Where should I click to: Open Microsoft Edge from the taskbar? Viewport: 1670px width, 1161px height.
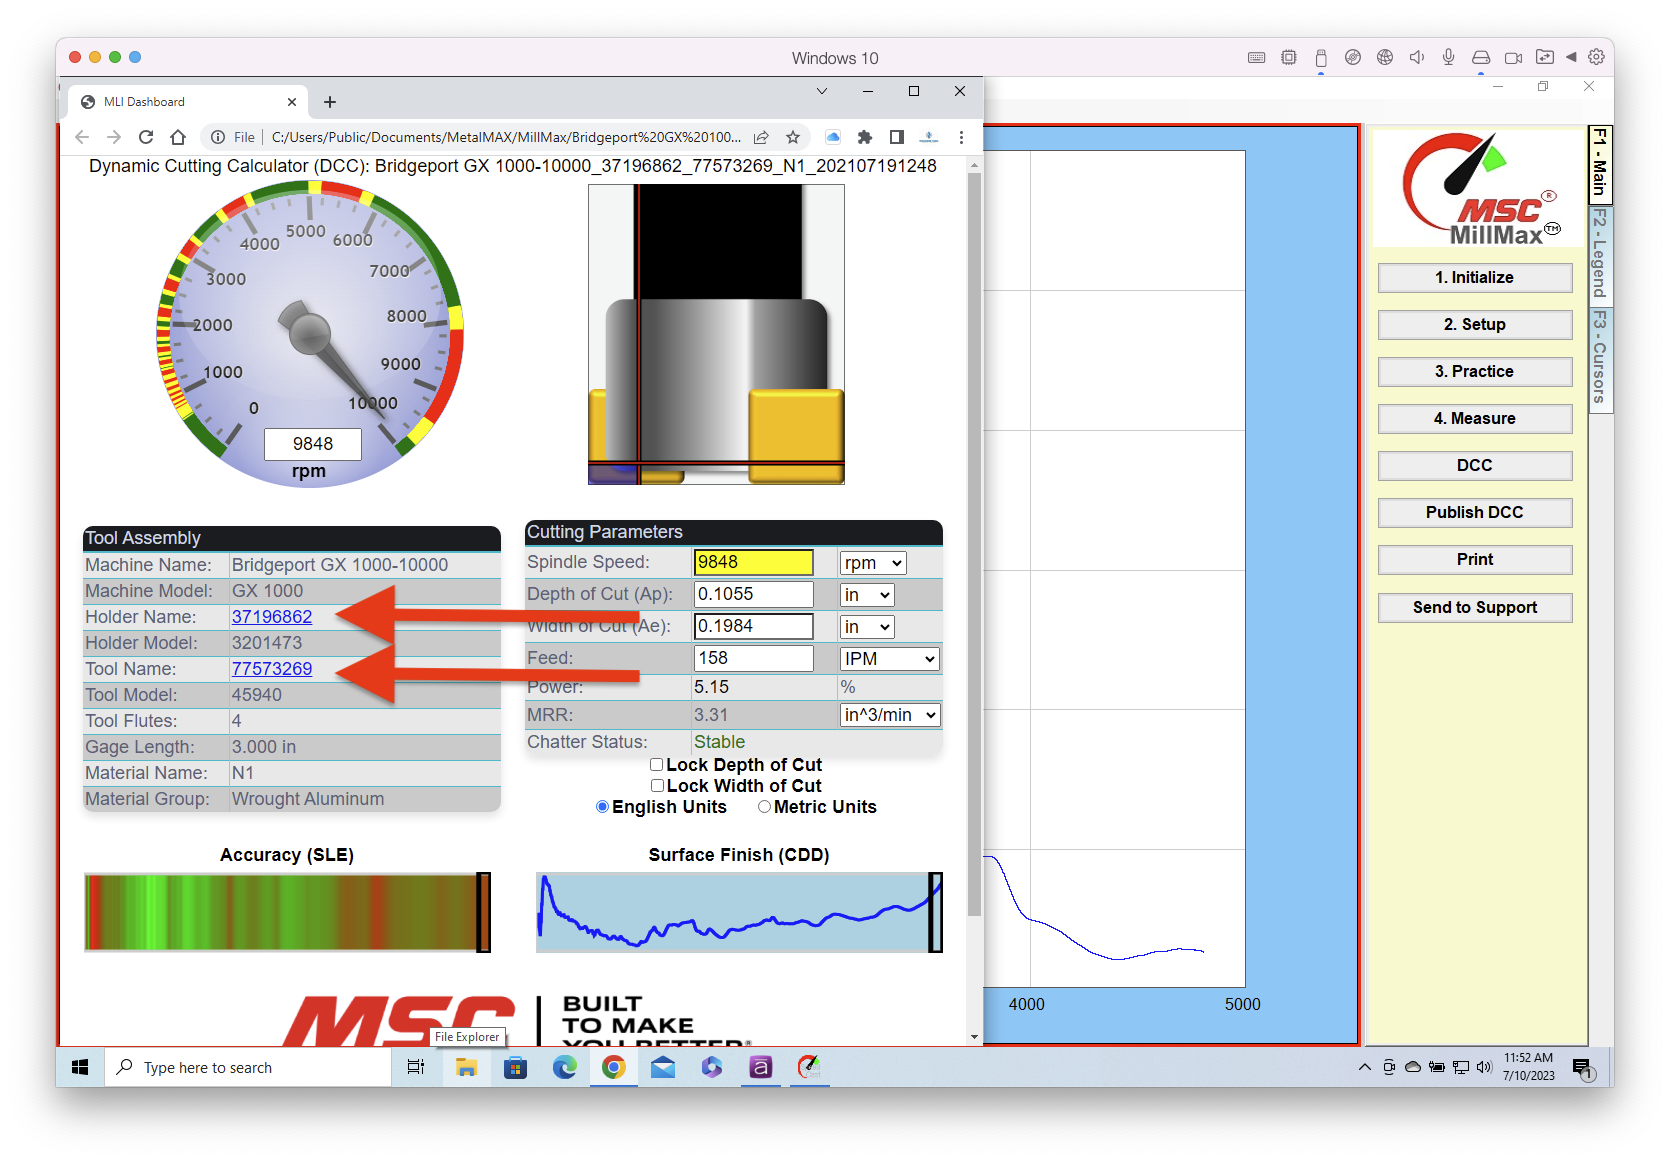pos(565,1067)
